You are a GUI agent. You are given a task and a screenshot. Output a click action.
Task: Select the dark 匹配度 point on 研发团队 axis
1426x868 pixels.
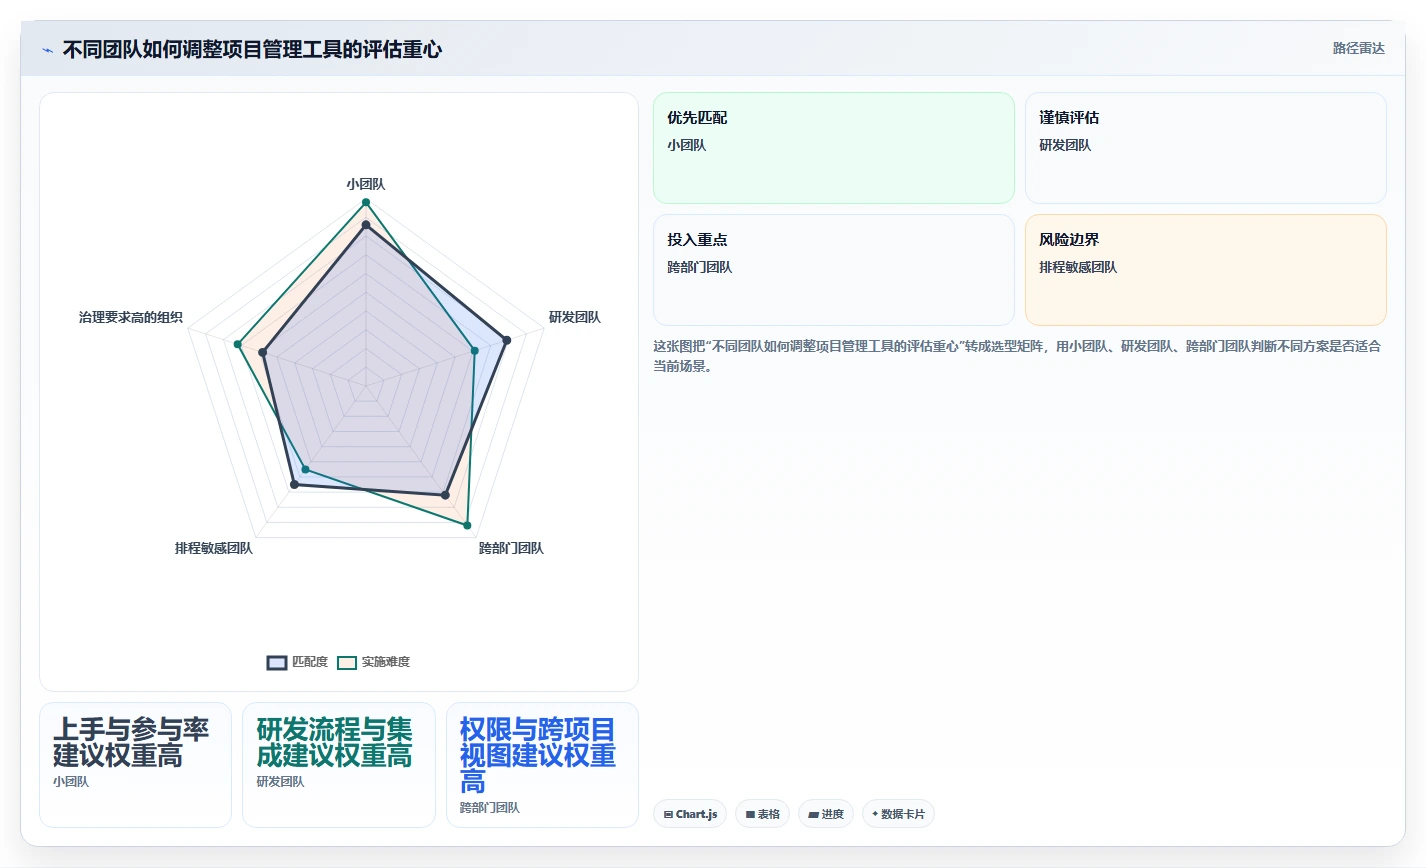click(x=506, y=340)
